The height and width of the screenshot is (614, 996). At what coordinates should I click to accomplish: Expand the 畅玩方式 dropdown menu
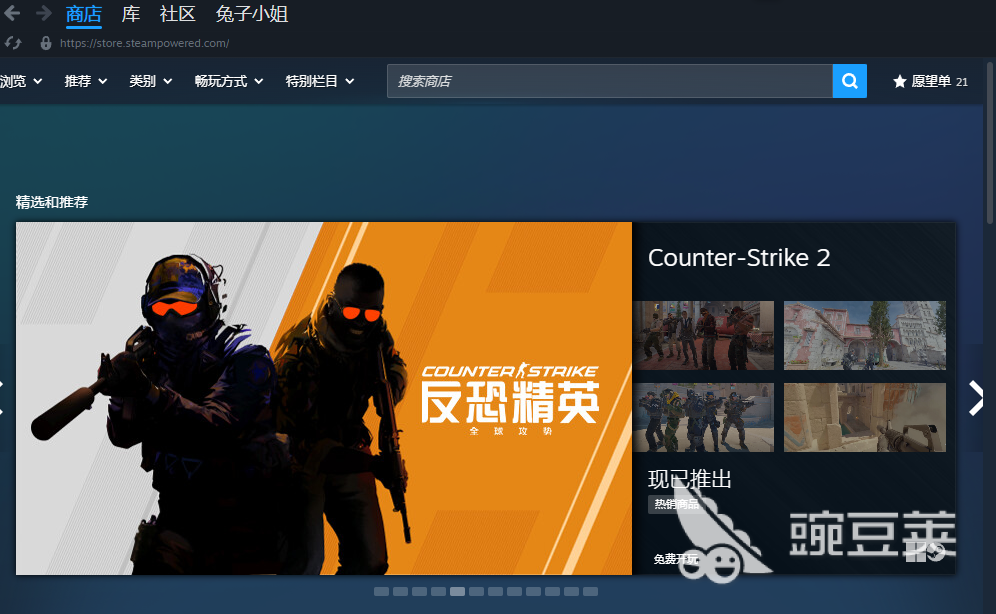coord(229,81)
